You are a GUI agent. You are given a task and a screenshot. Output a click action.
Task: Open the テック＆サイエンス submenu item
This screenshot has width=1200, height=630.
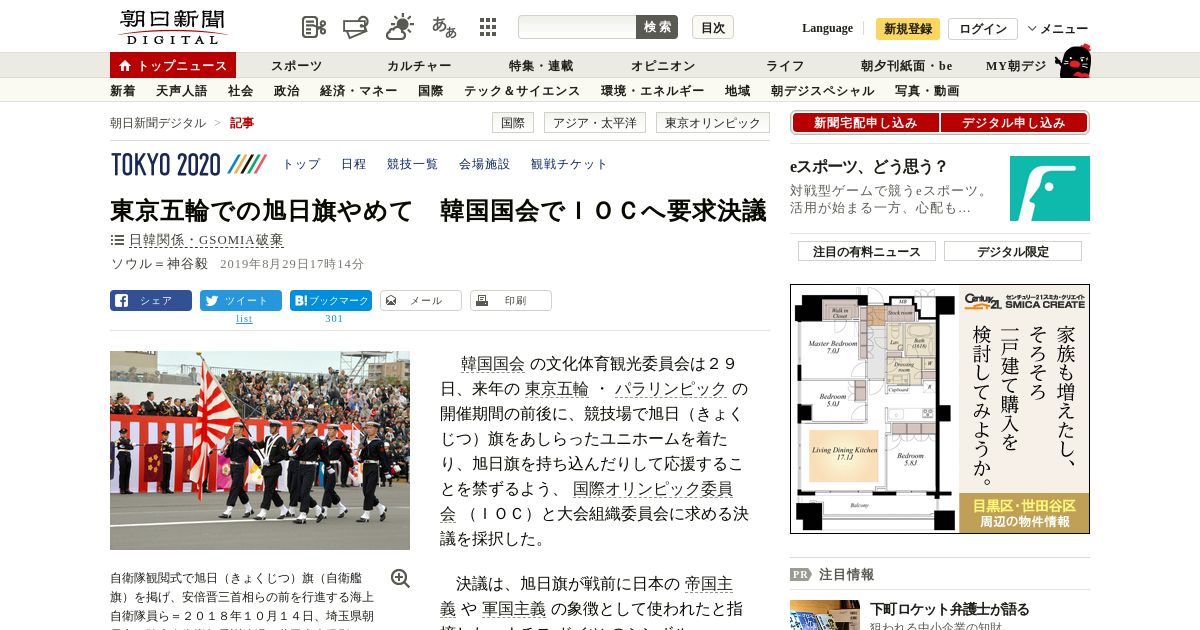coord(522,91)
